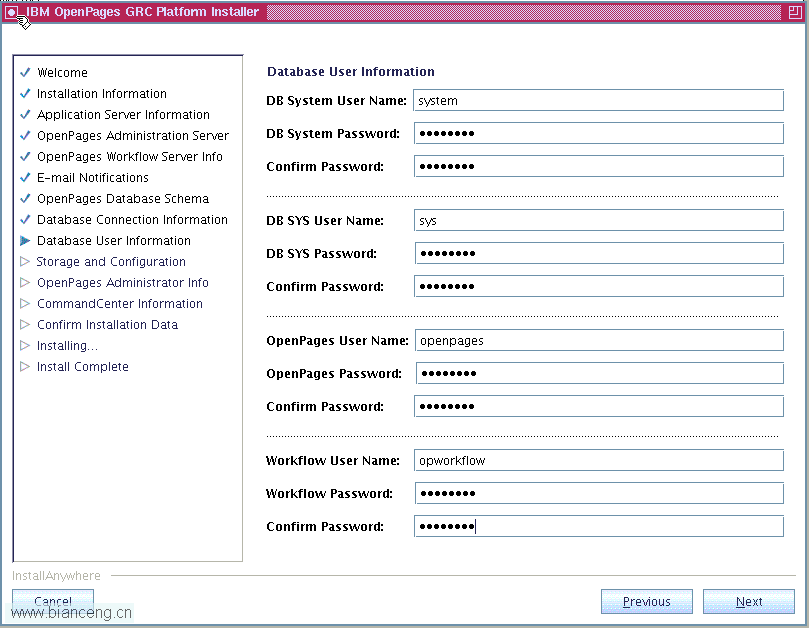The height and width of the screenshot is (628, 809).
Task: Click checkmark icon beside E-mail Notifications
Action: [25, 178]
